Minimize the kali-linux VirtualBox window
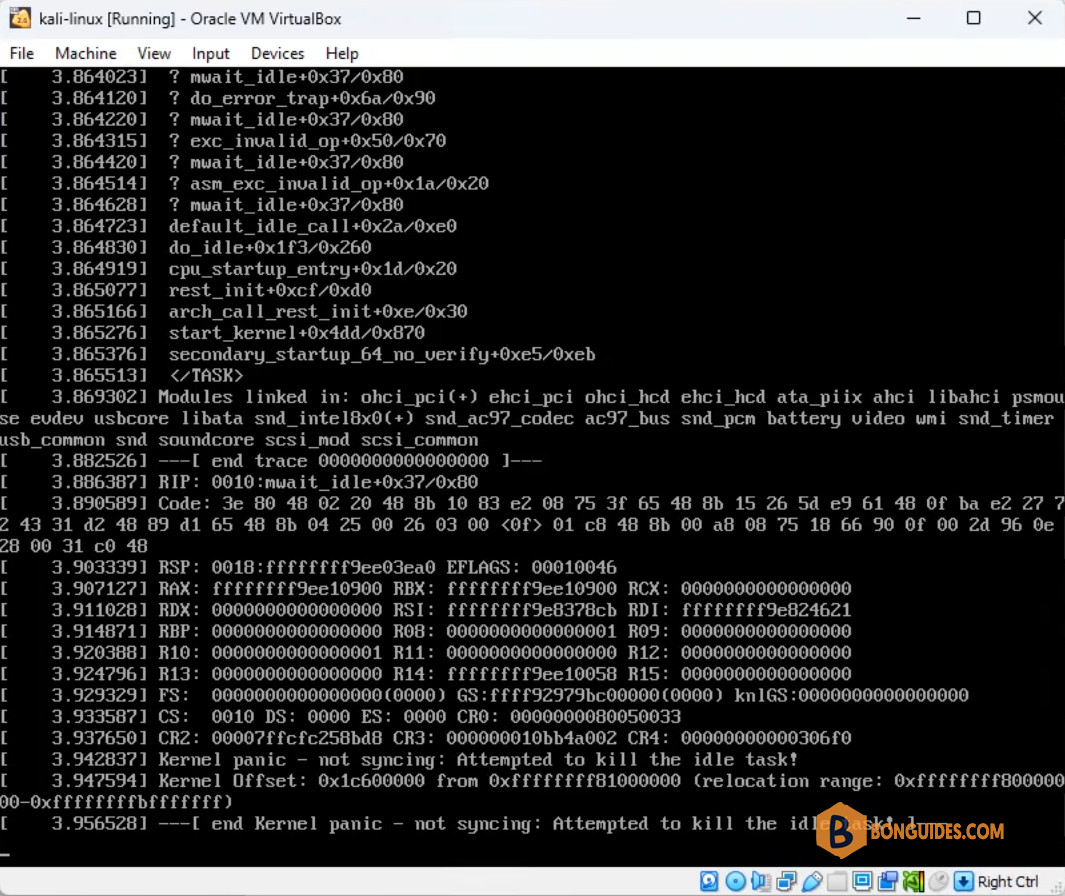Screen dimensions: 1065x896 click(x=914, y=18)
